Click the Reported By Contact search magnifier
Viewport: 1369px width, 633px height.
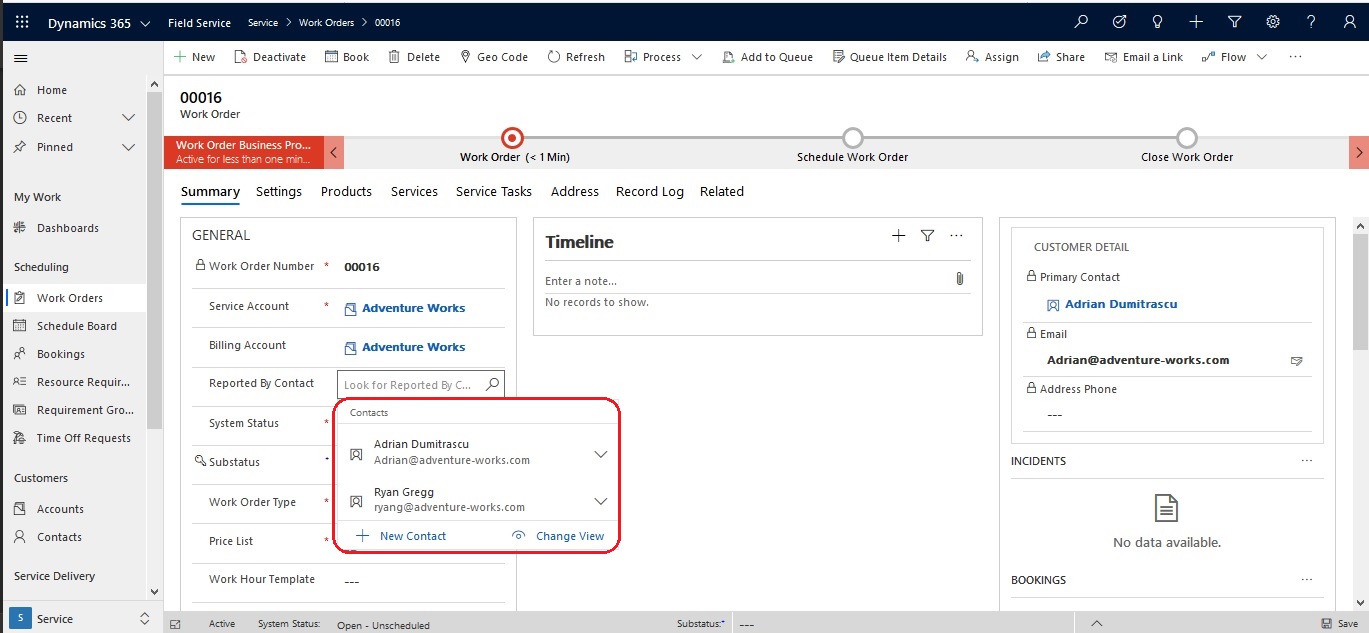(492, 384)
